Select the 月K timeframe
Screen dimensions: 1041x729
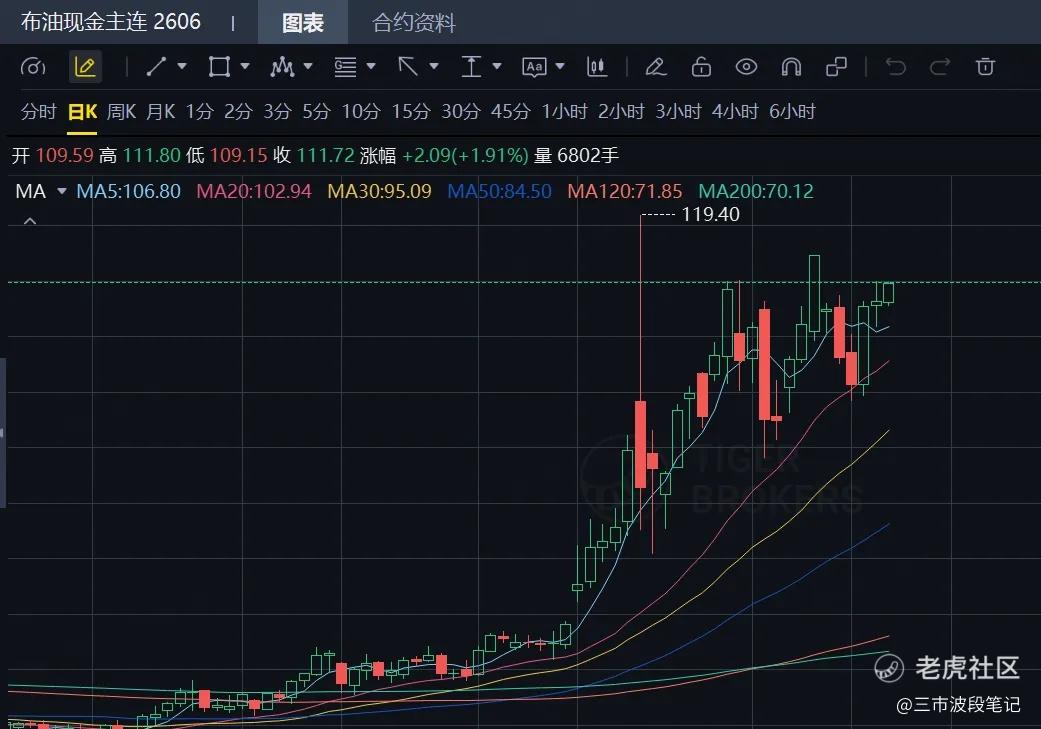coord(161,112)
